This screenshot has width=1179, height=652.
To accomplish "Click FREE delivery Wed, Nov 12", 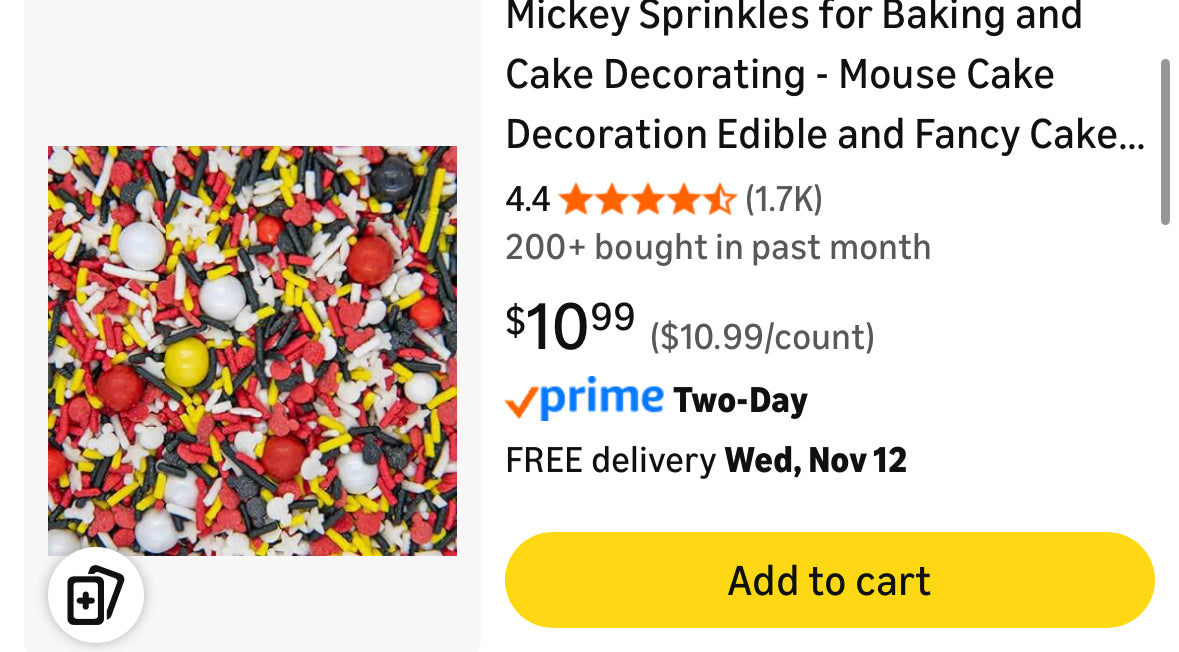I will tap(706, 459).
